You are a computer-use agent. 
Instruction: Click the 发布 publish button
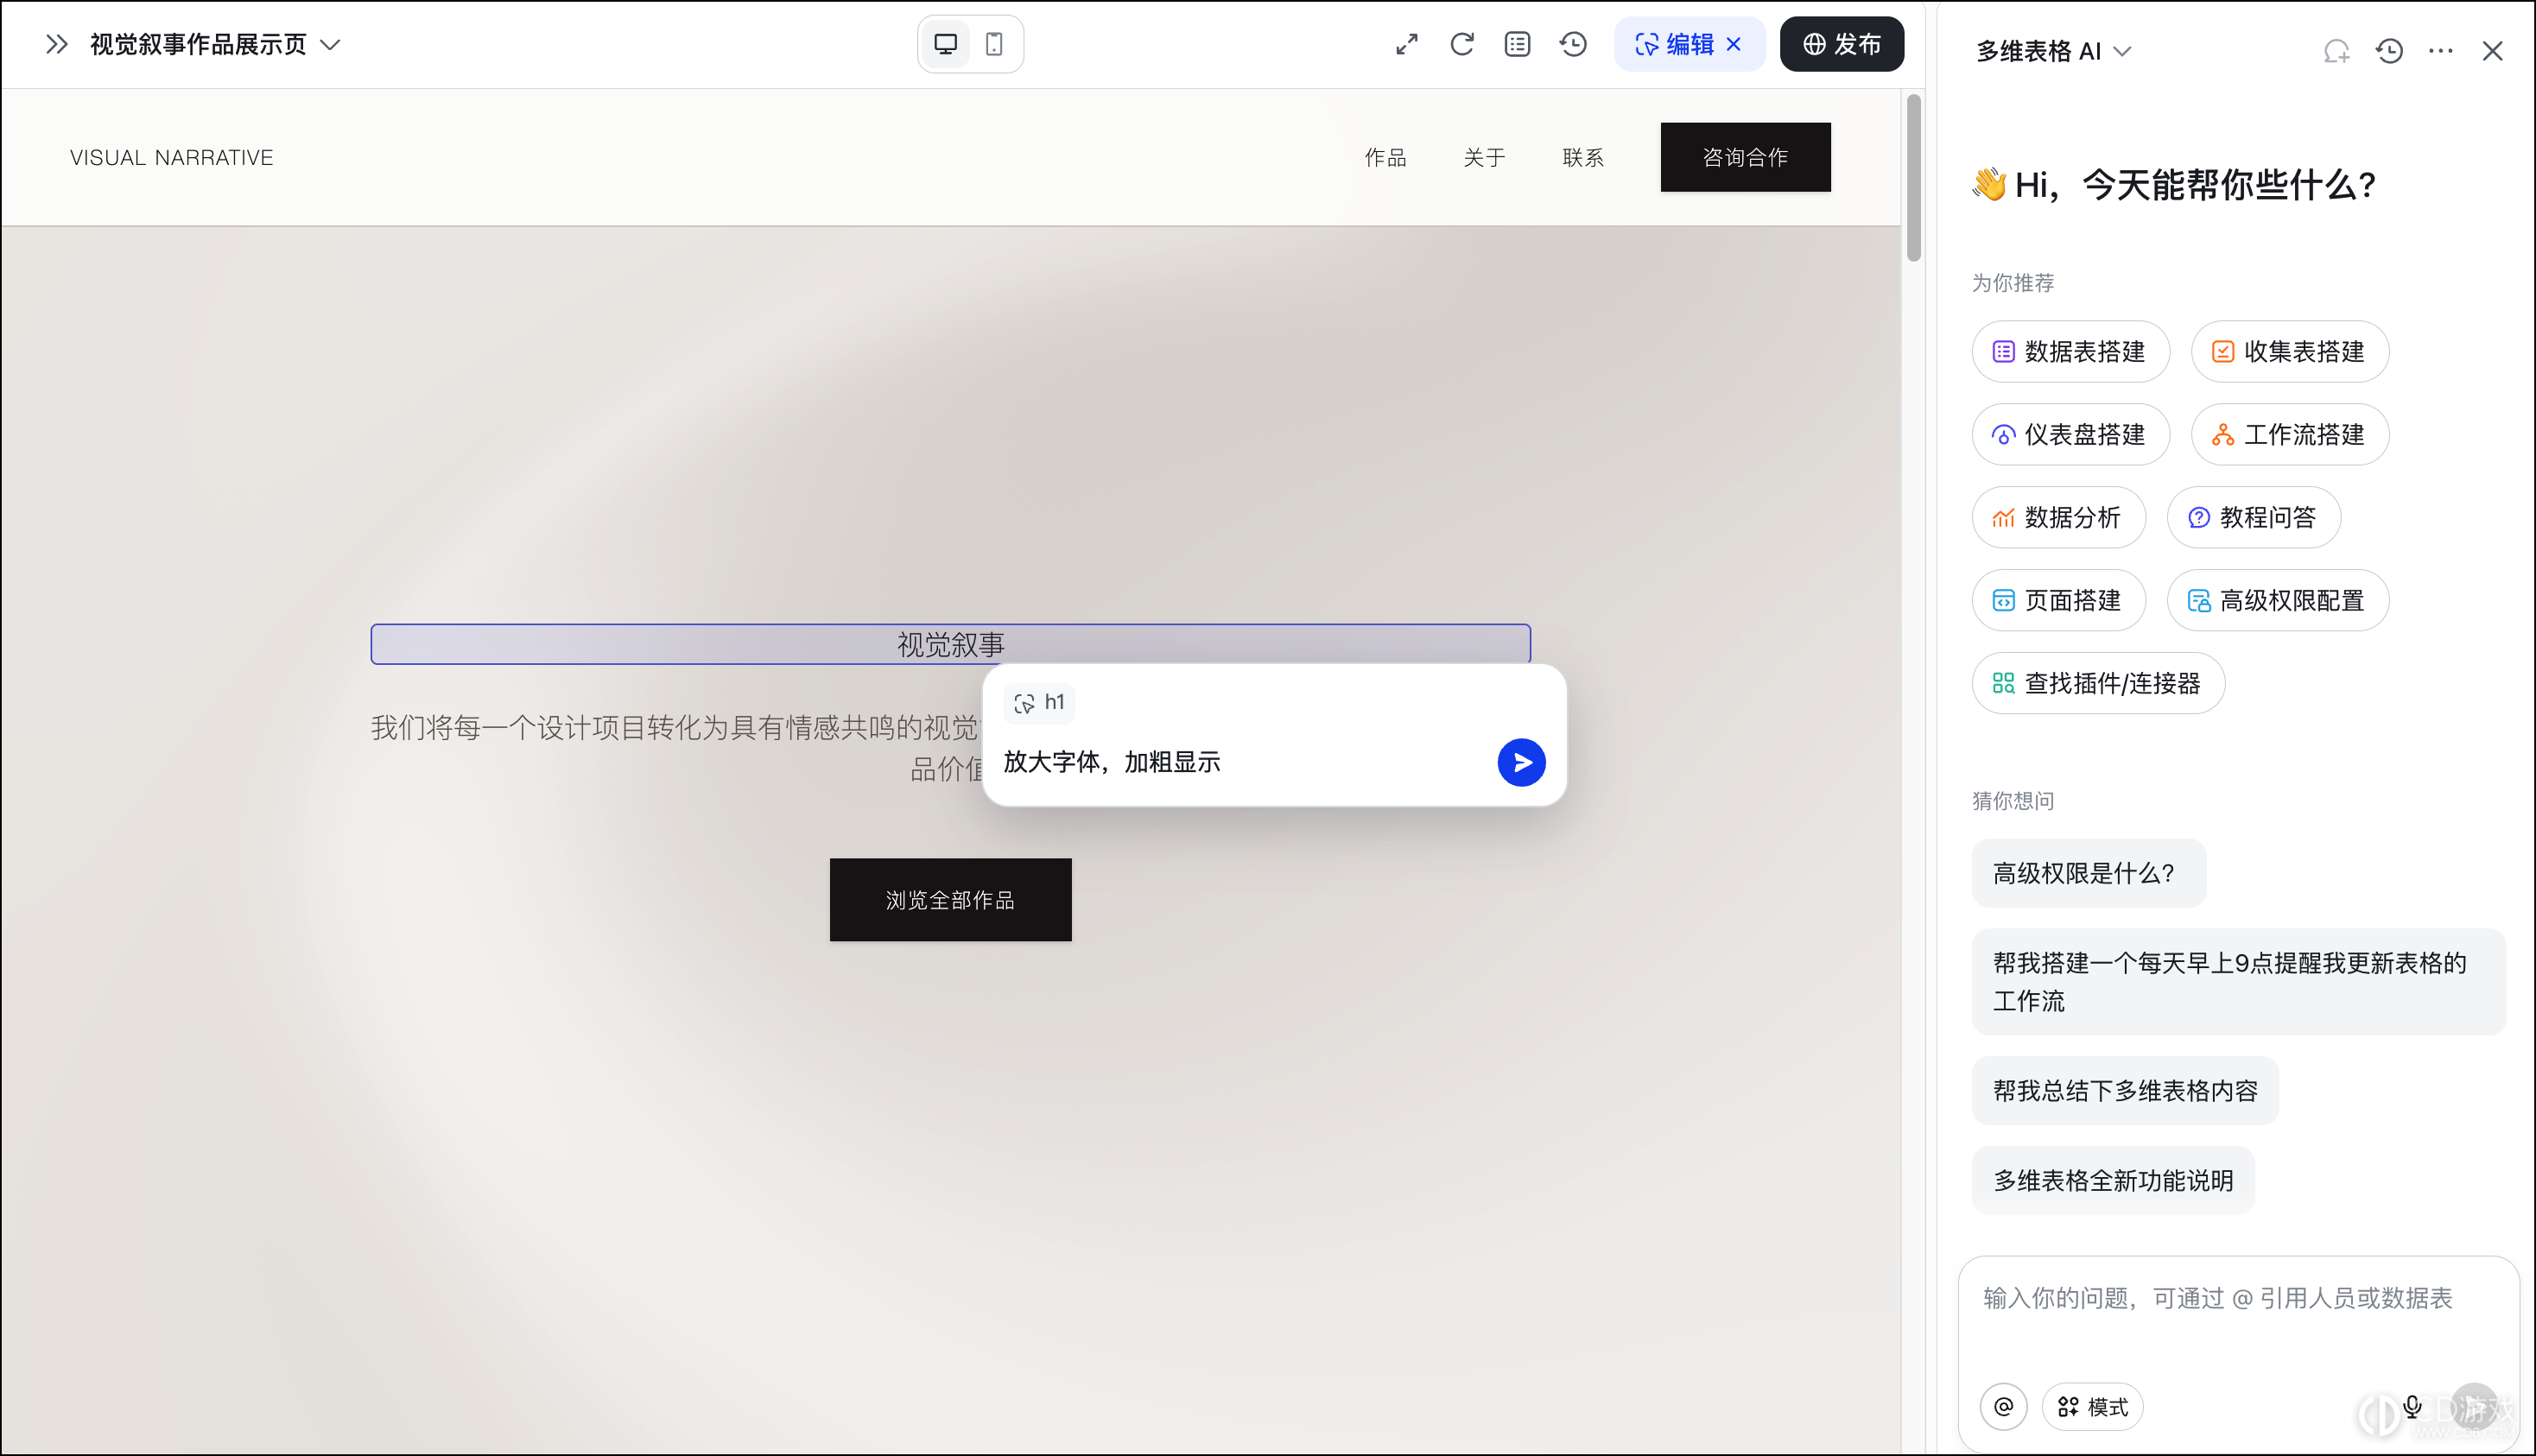click(1842, 44)
